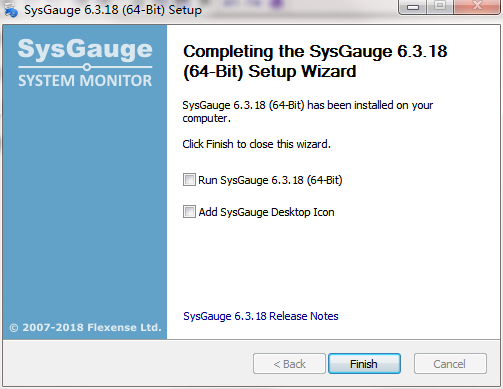Close the setup wizard with the X button
503x389 pixels.
(x=477, y=6)
